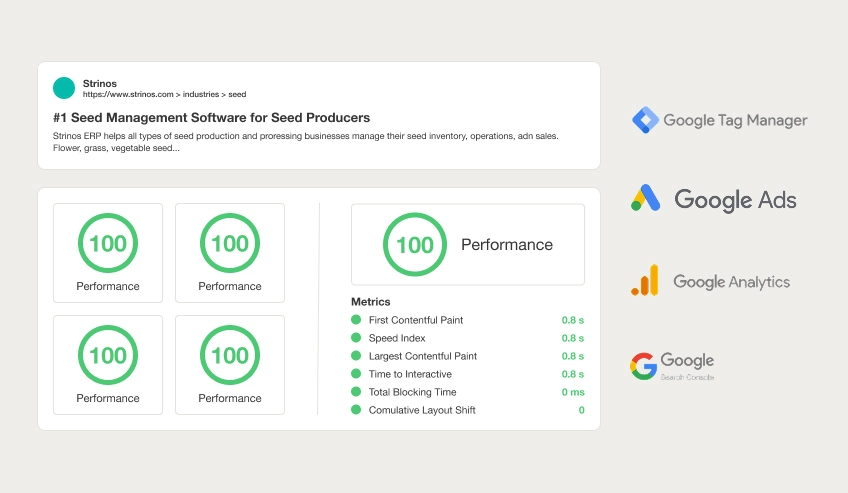Select the Total Blocking Time label
The image size is (848, 493).
(413, 392)
